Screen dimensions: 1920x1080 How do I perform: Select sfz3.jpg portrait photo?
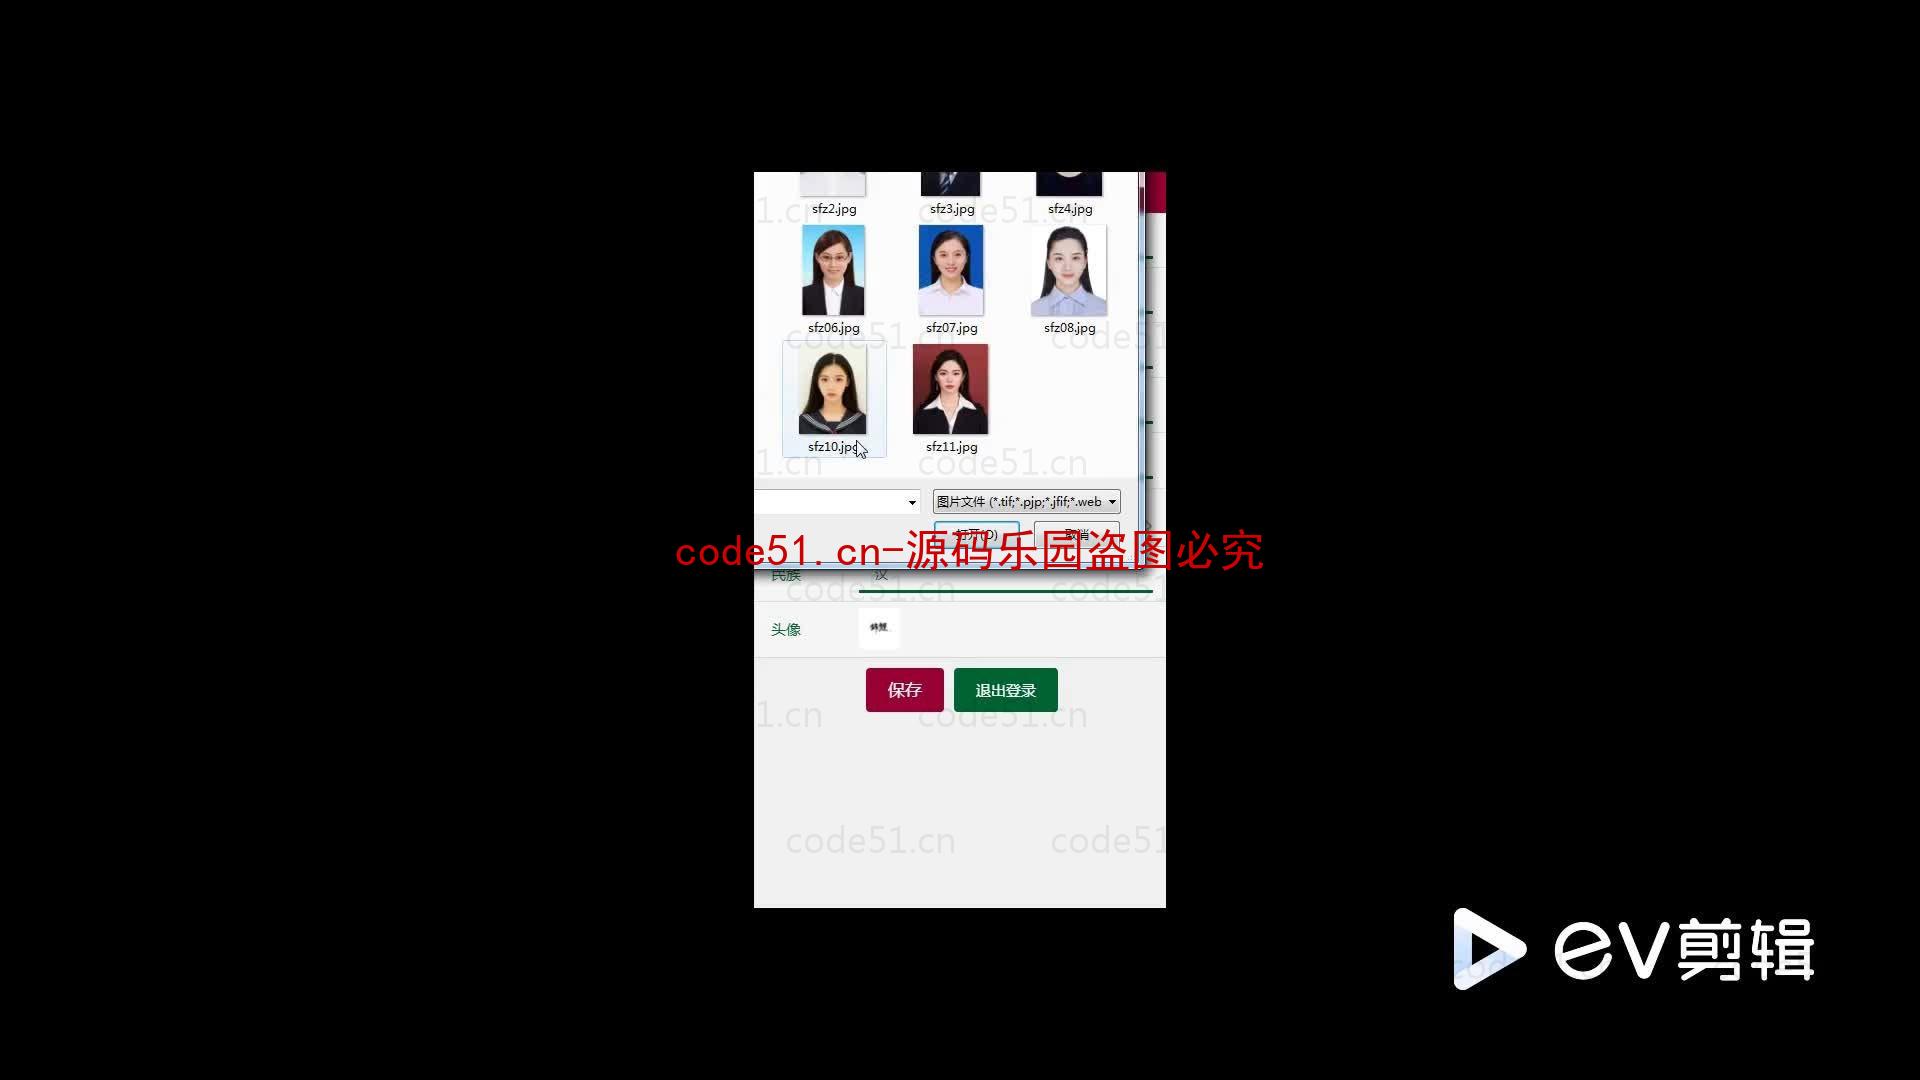tap(951, 185)
